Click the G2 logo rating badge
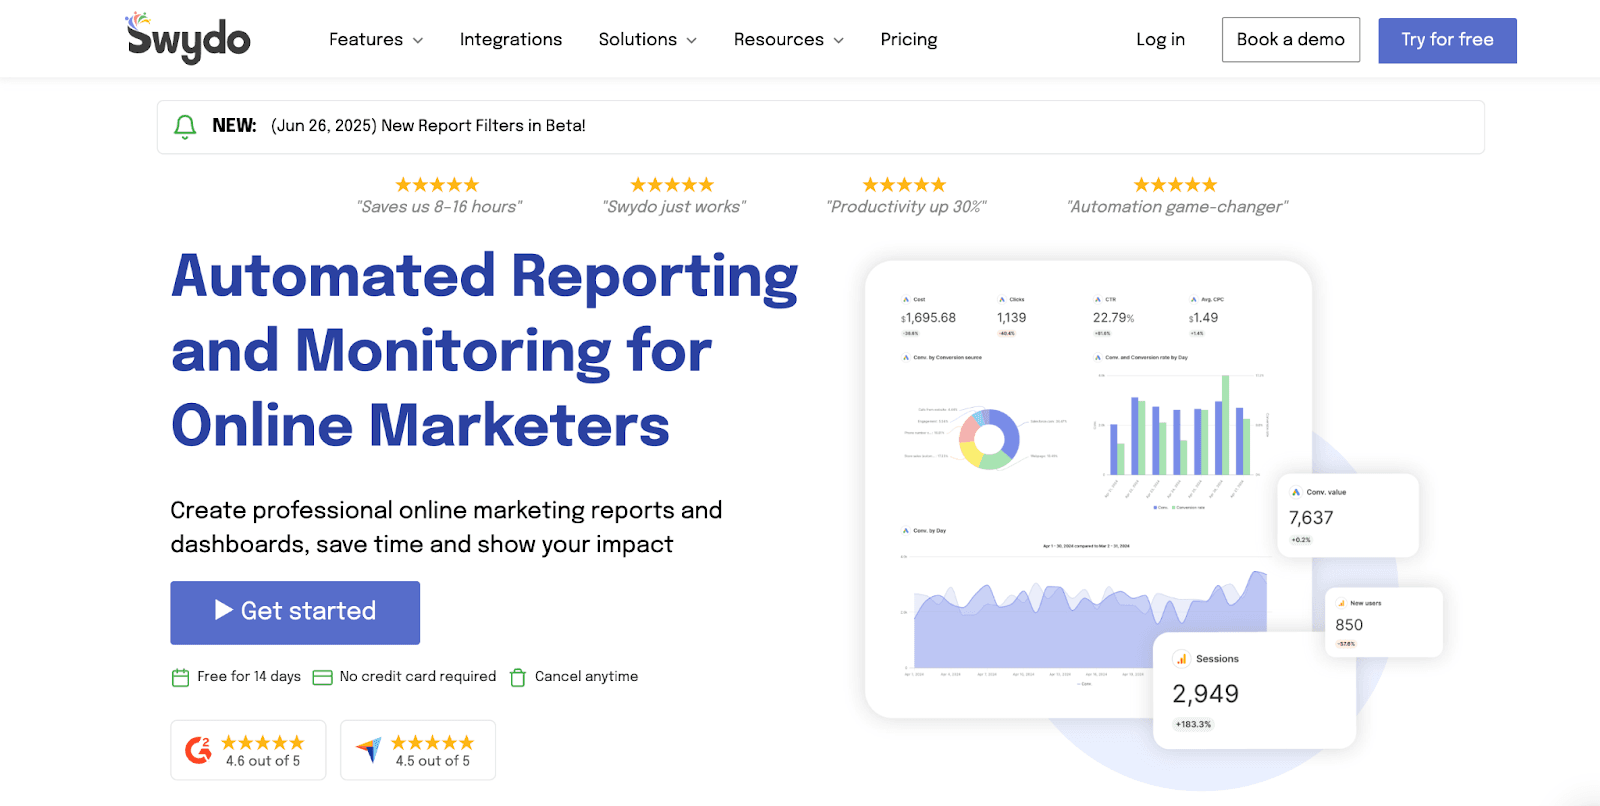1600x806 pixels. click(x=199, y=750)
